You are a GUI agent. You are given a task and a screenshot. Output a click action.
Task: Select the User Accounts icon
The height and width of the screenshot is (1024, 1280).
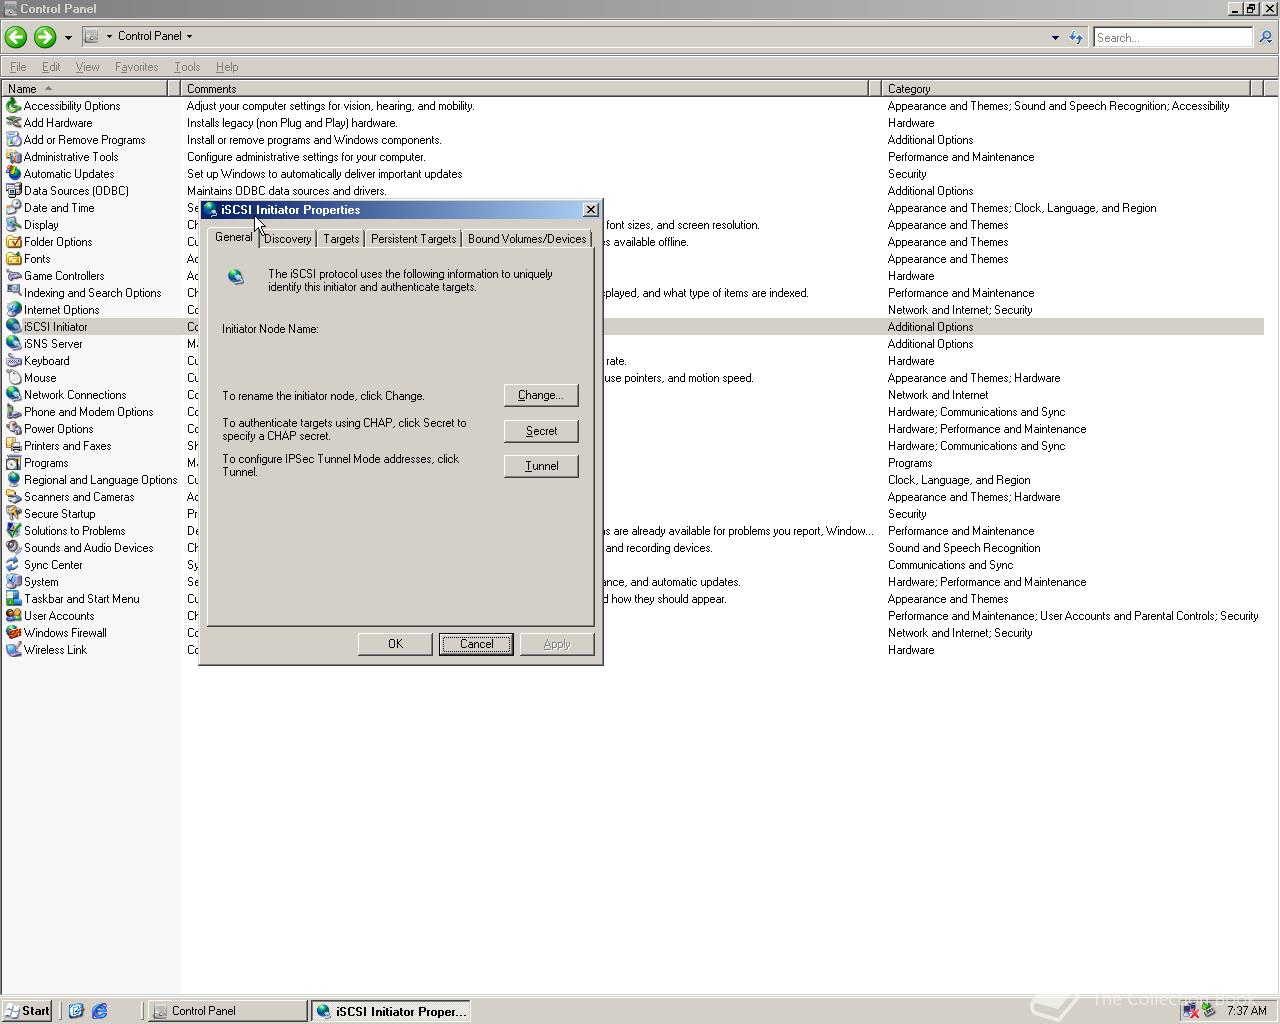13,616
